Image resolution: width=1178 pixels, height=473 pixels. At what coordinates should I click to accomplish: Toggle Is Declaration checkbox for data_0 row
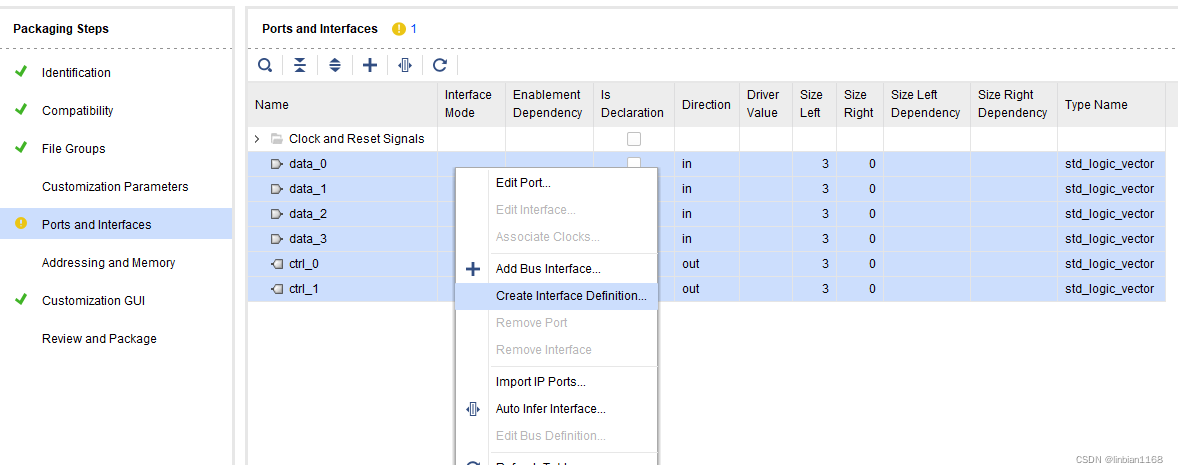pos(634,163)
